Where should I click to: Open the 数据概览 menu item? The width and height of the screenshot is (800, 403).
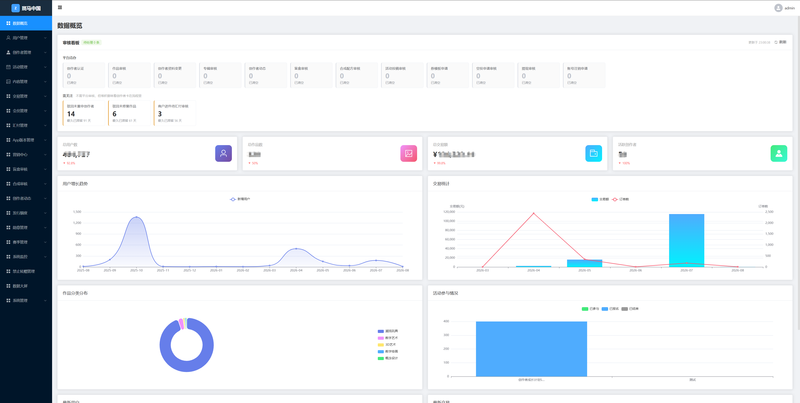(x=26, y=23)
